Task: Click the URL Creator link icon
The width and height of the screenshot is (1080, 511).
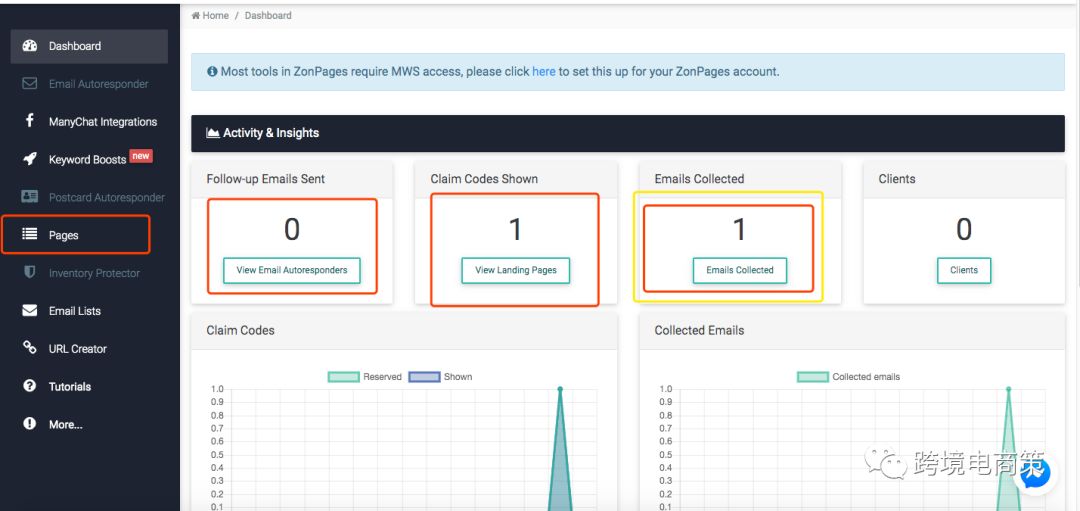Action: 30,348
